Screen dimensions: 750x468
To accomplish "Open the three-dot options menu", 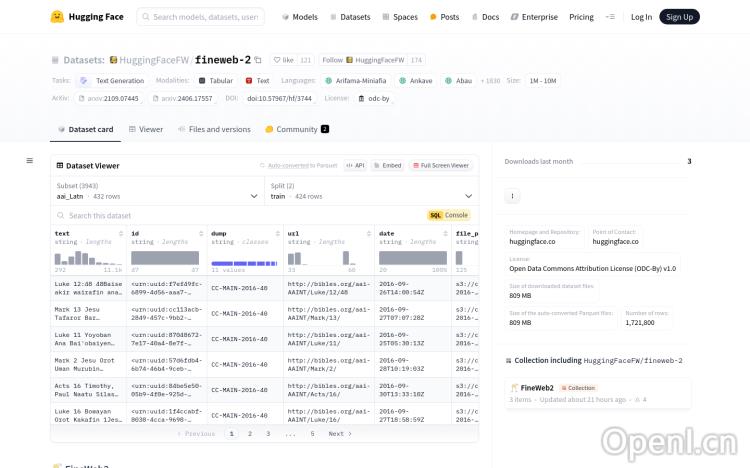I will pyautogui.click(x=512, y=196).
